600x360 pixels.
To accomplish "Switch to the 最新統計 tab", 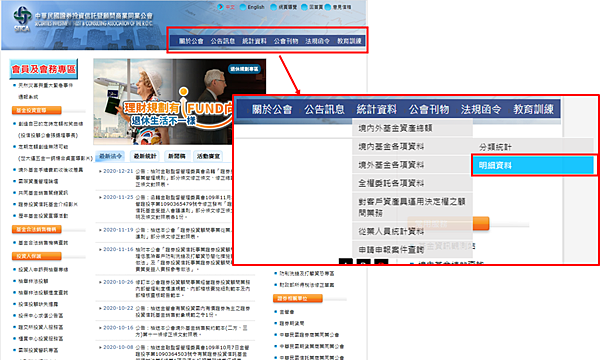I will click(x=145, y=156).
